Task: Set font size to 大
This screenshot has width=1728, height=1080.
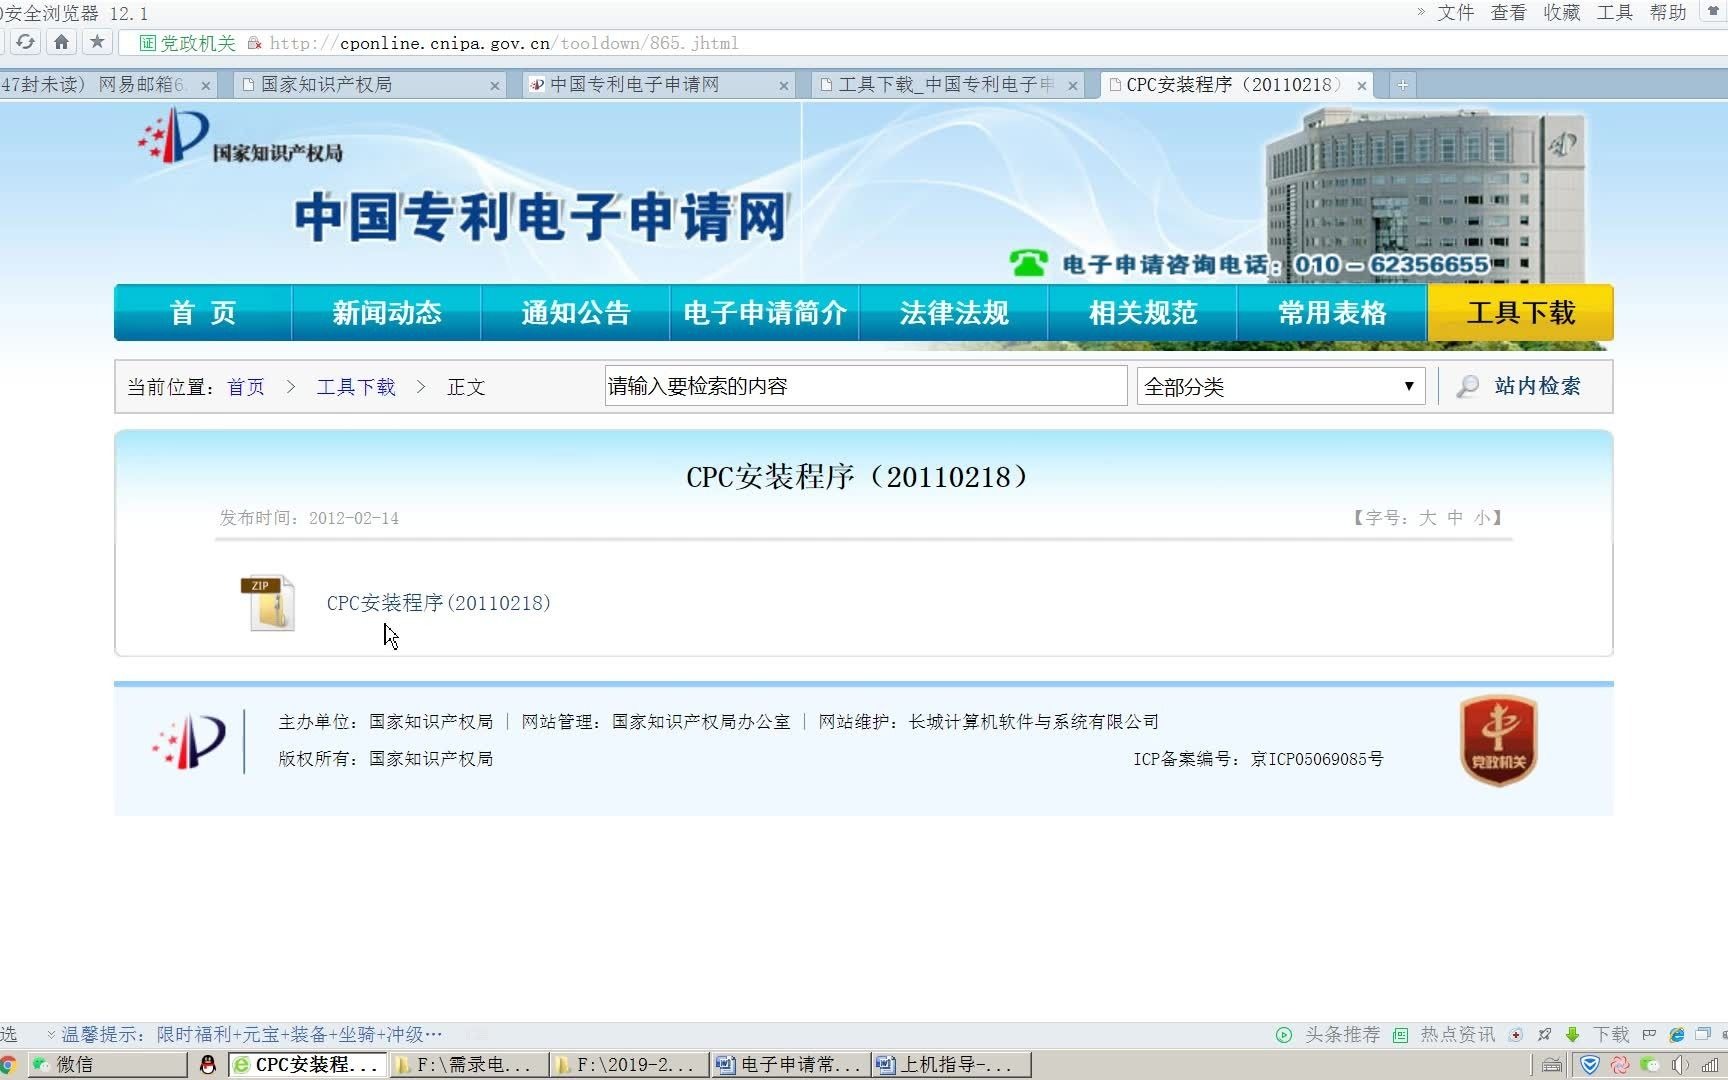Action: tap(1427, 518)
